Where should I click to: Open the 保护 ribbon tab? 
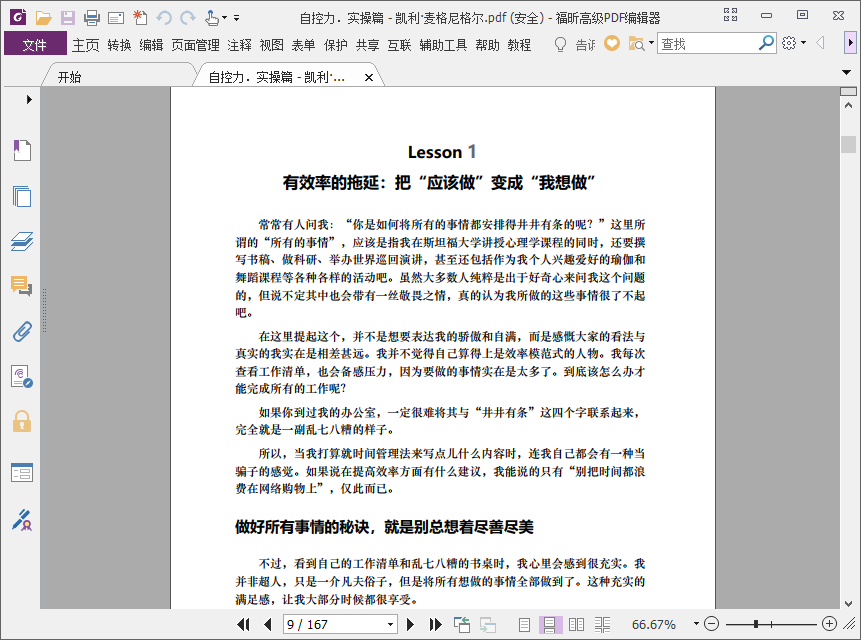click(336, 45)
